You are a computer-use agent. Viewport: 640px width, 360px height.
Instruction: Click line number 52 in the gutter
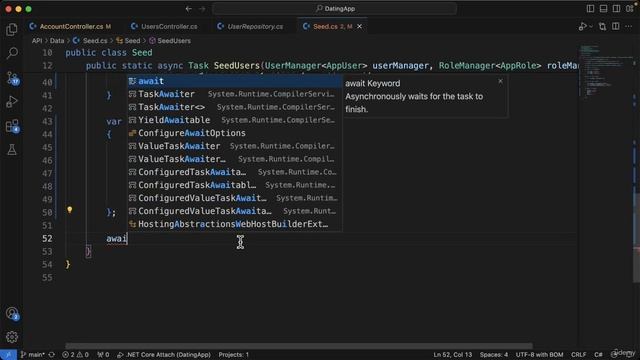coord(47,239)
